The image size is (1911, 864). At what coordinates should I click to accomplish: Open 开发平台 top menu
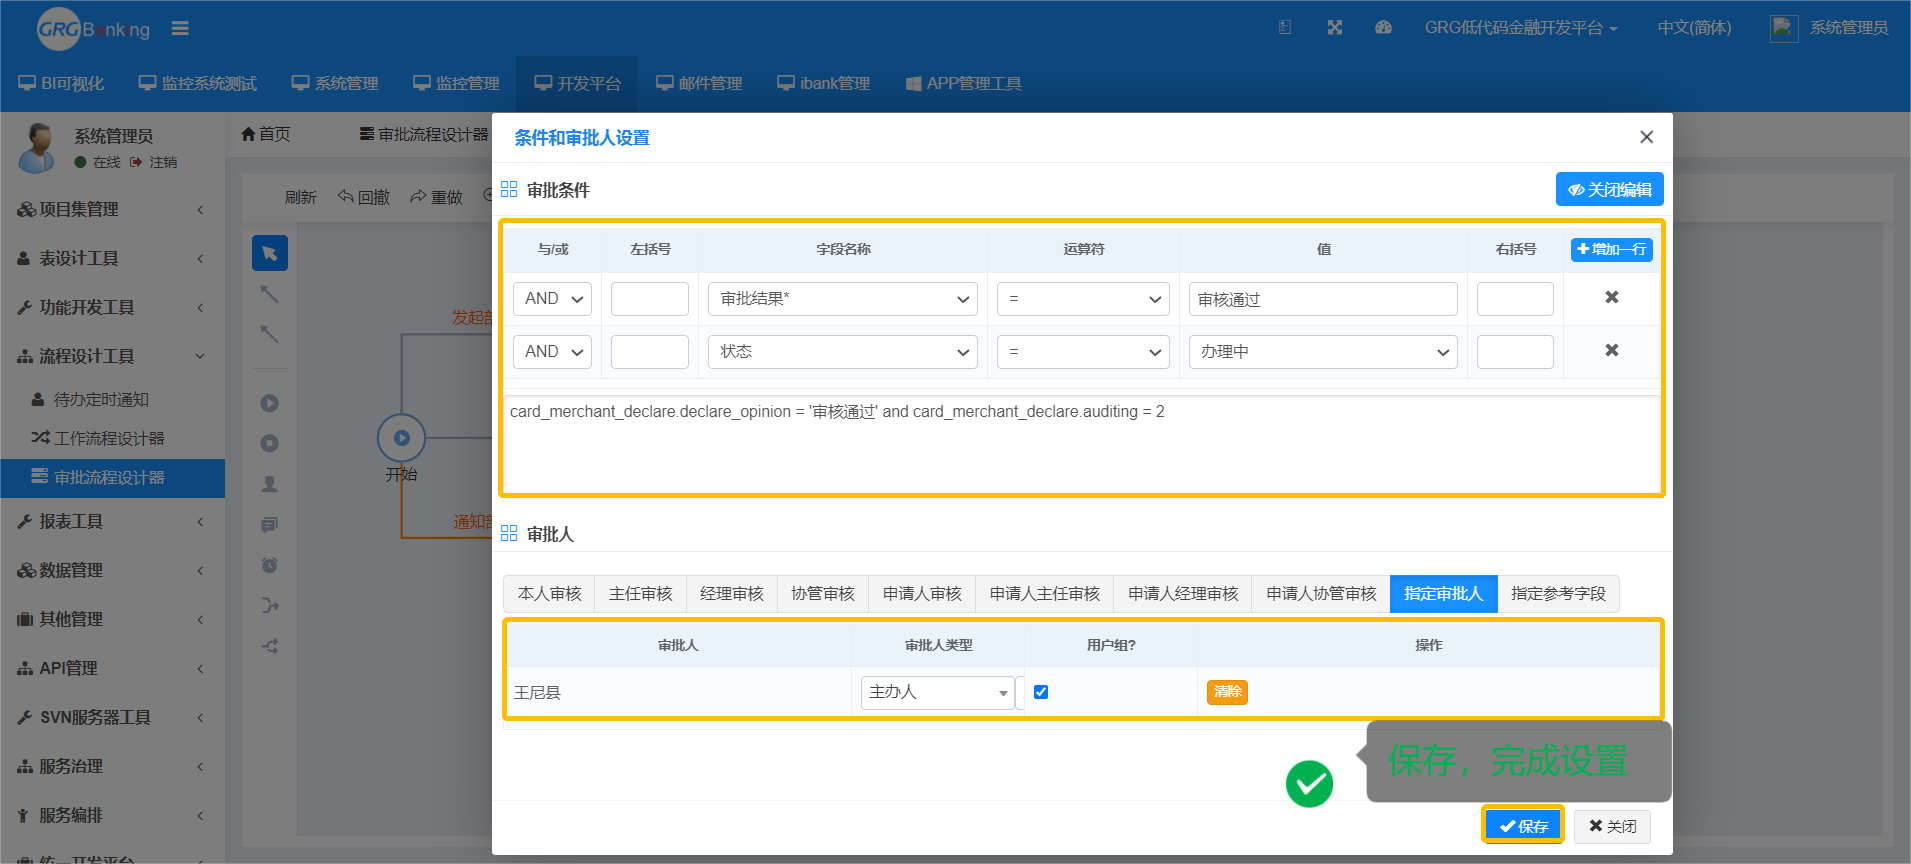(577, 83)
